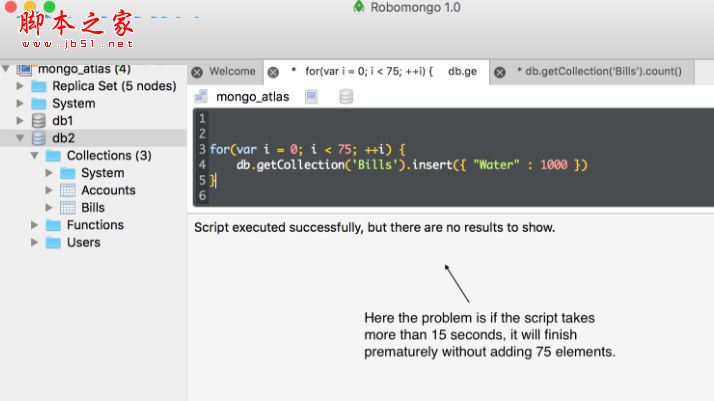Screen dimensions: 714x401
Task: Collapse the Collections (3) folder
Action: [x=35, y=155]
